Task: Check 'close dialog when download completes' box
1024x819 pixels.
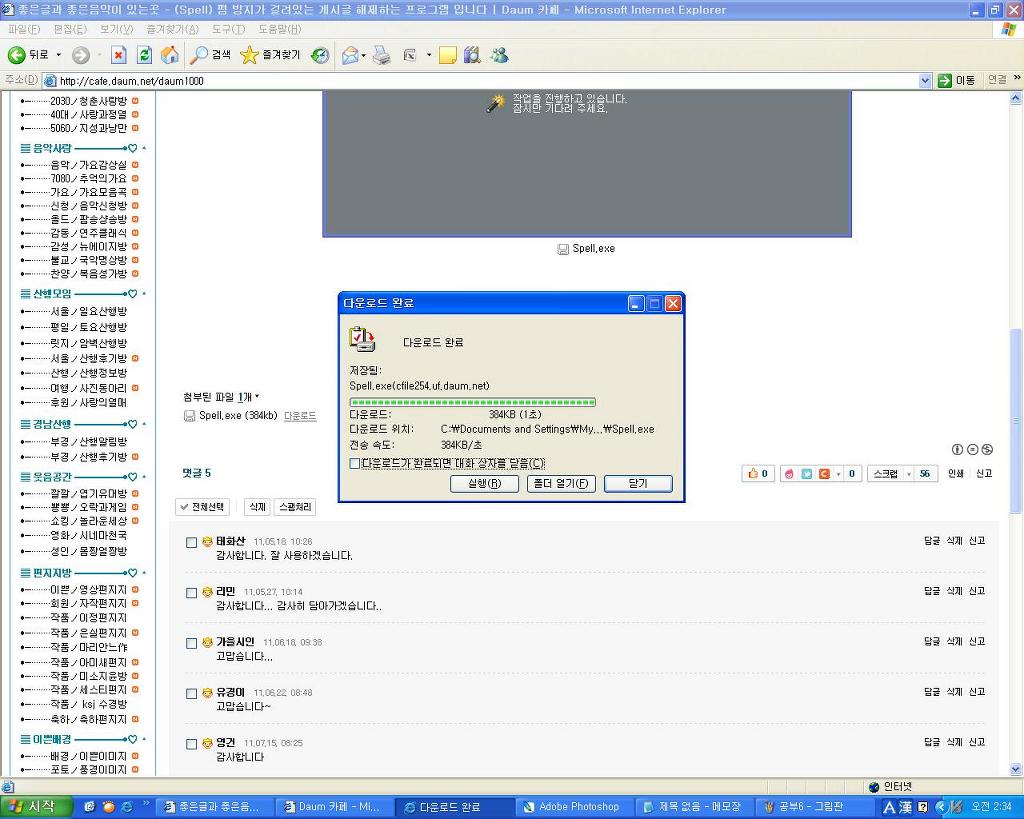Action: 355,463
